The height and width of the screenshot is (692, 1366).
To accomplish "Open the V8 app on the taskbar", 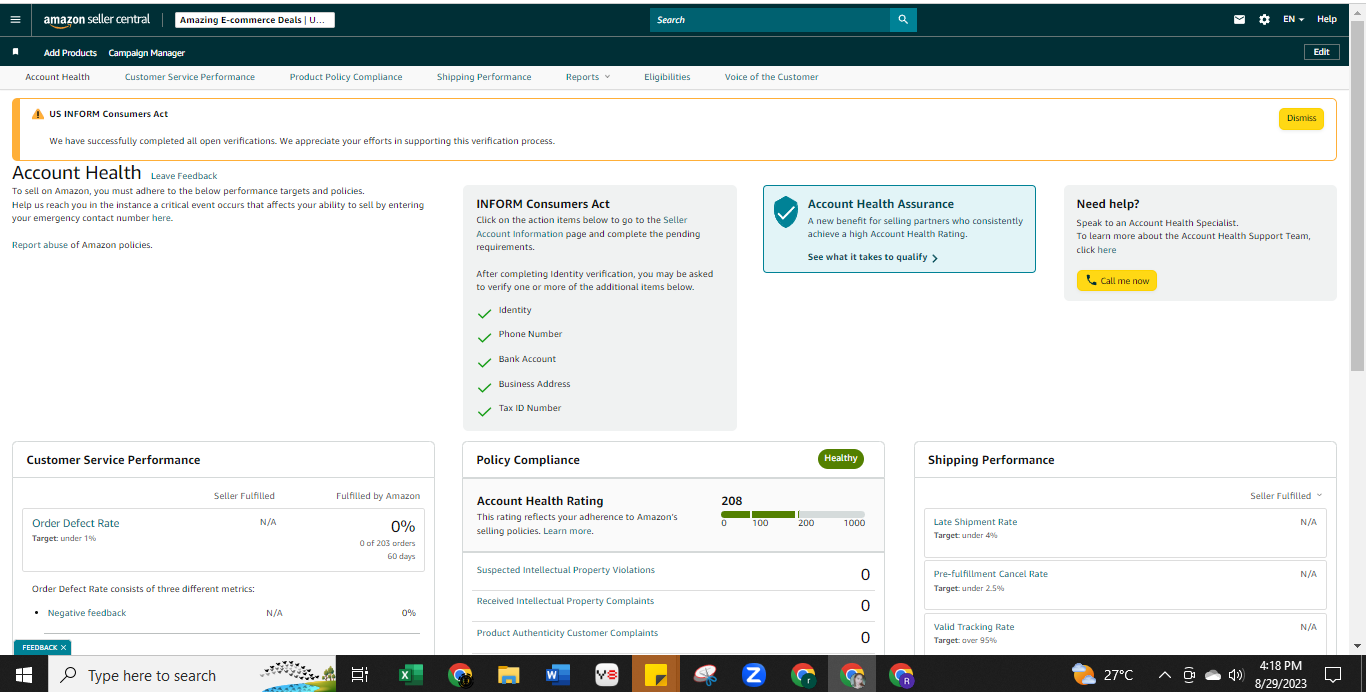I will click(x=607, y=675).
